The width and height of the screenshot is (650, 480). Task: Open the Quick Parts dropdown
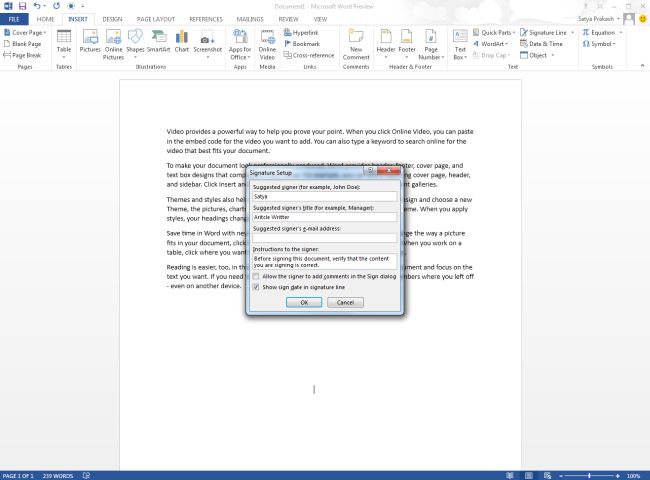pyautogui.click(x=514, y=32)
